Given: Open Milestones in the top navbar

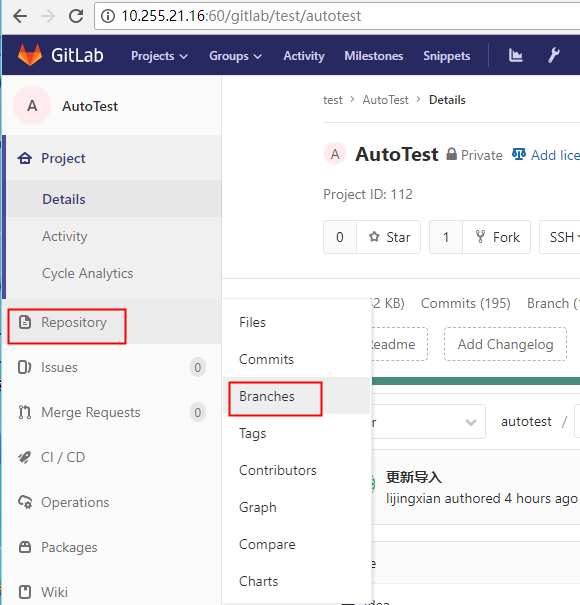Looking at the screenshot, I should (374, 56).
